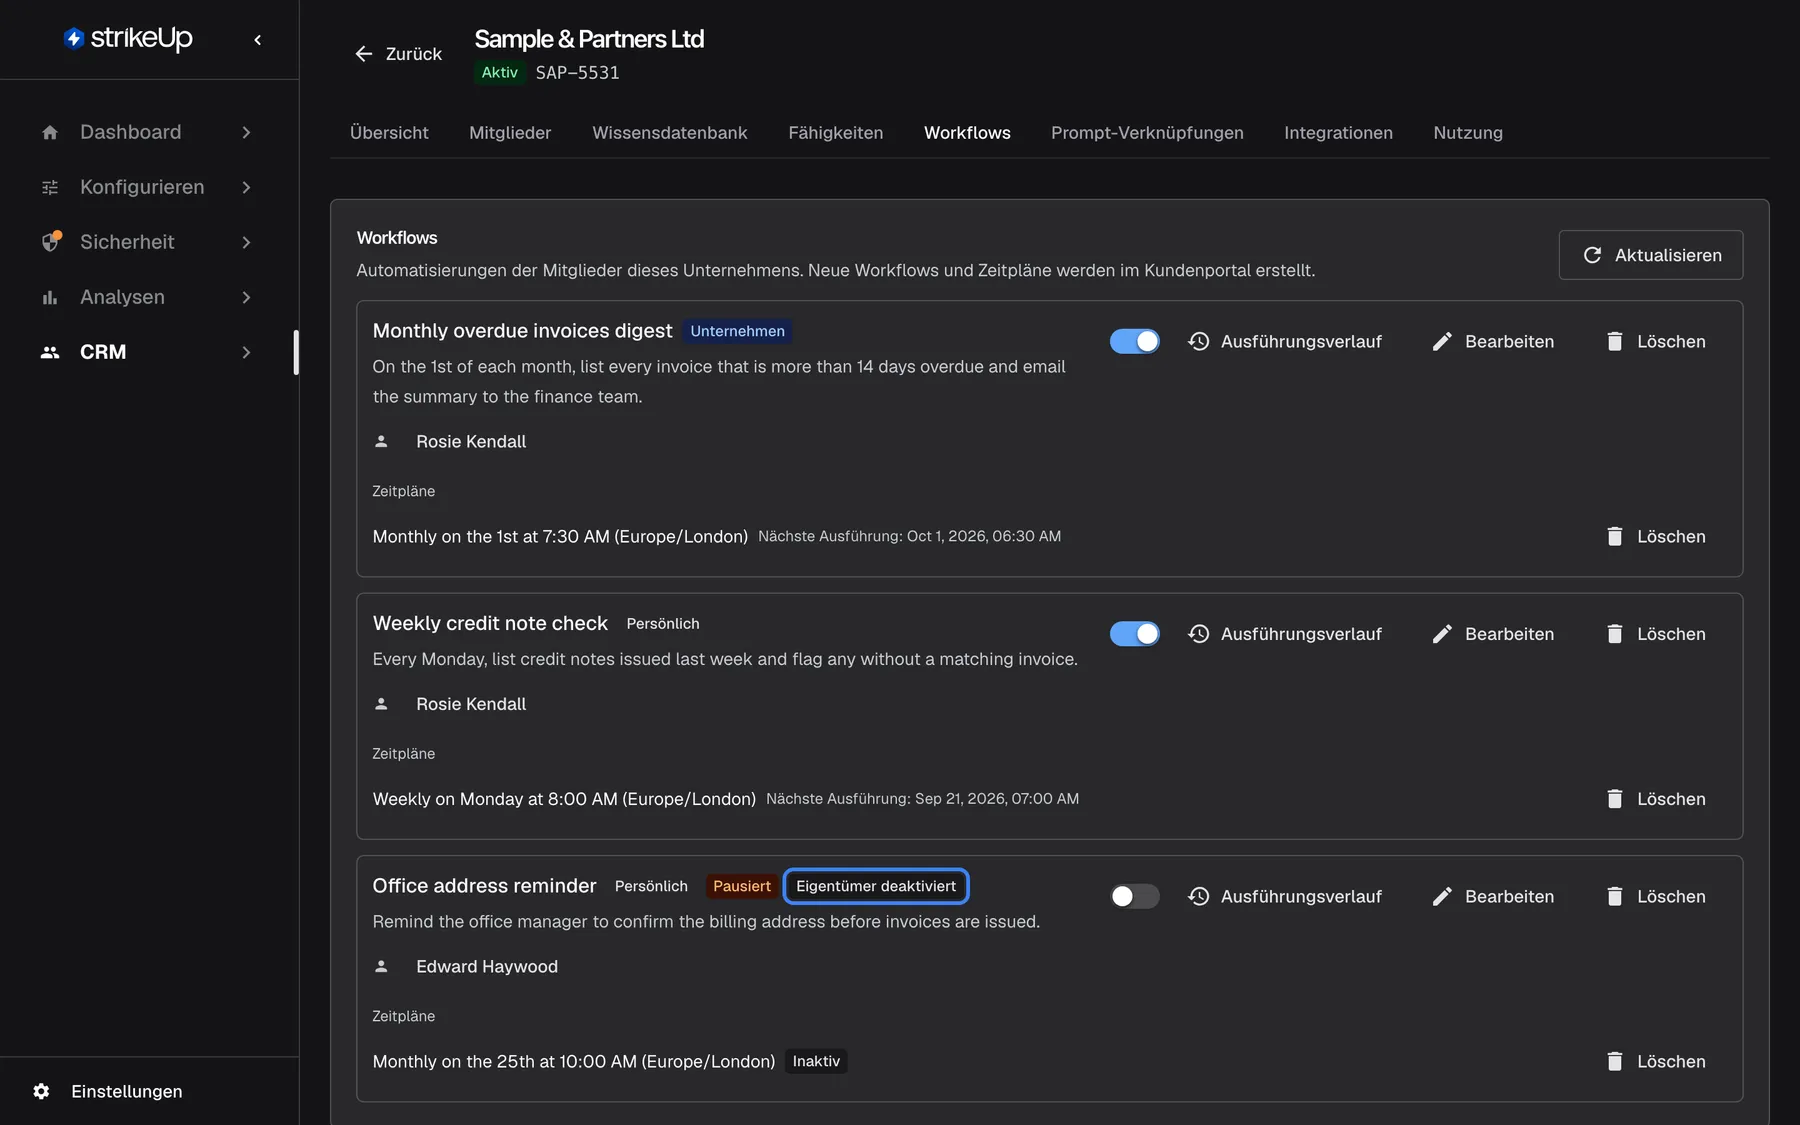The width and height of the screenshot is (1800, 1125).
Task: Click the Konfigurieren sliders icon
Action: click(50, 188)
